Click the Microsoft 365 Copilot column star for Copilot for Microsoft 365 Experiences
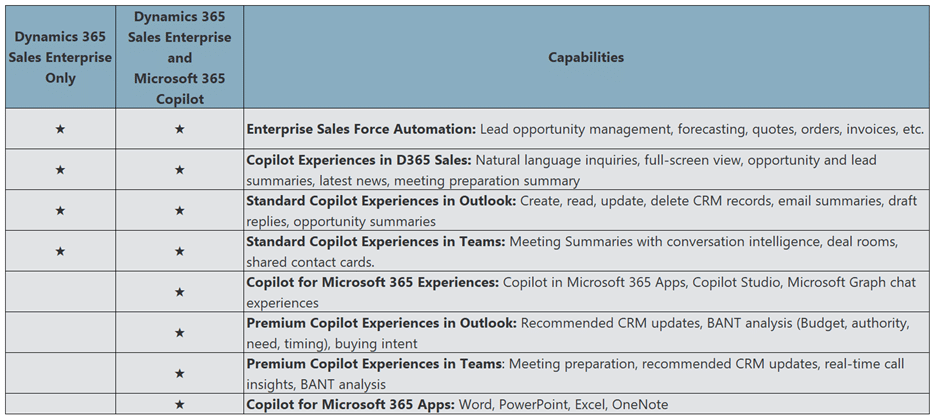 point(179,292)
